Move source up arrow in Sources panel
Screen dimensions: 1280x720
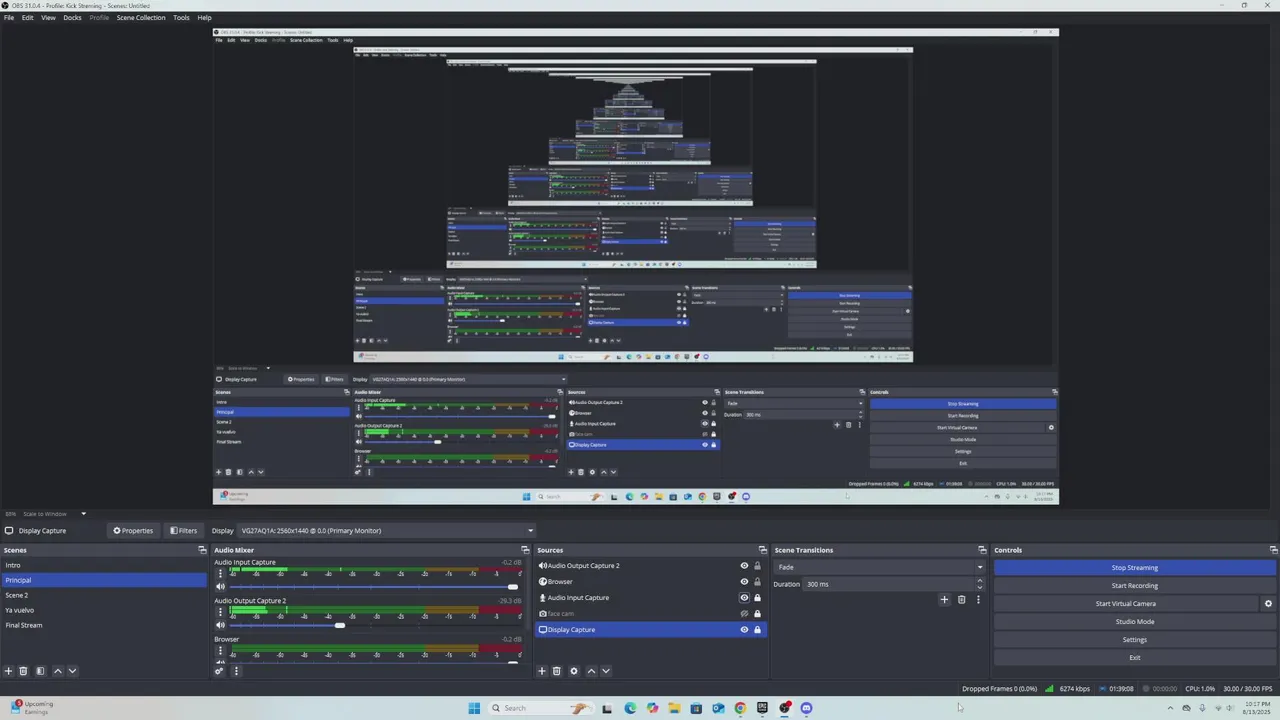(x=591, y=671)
